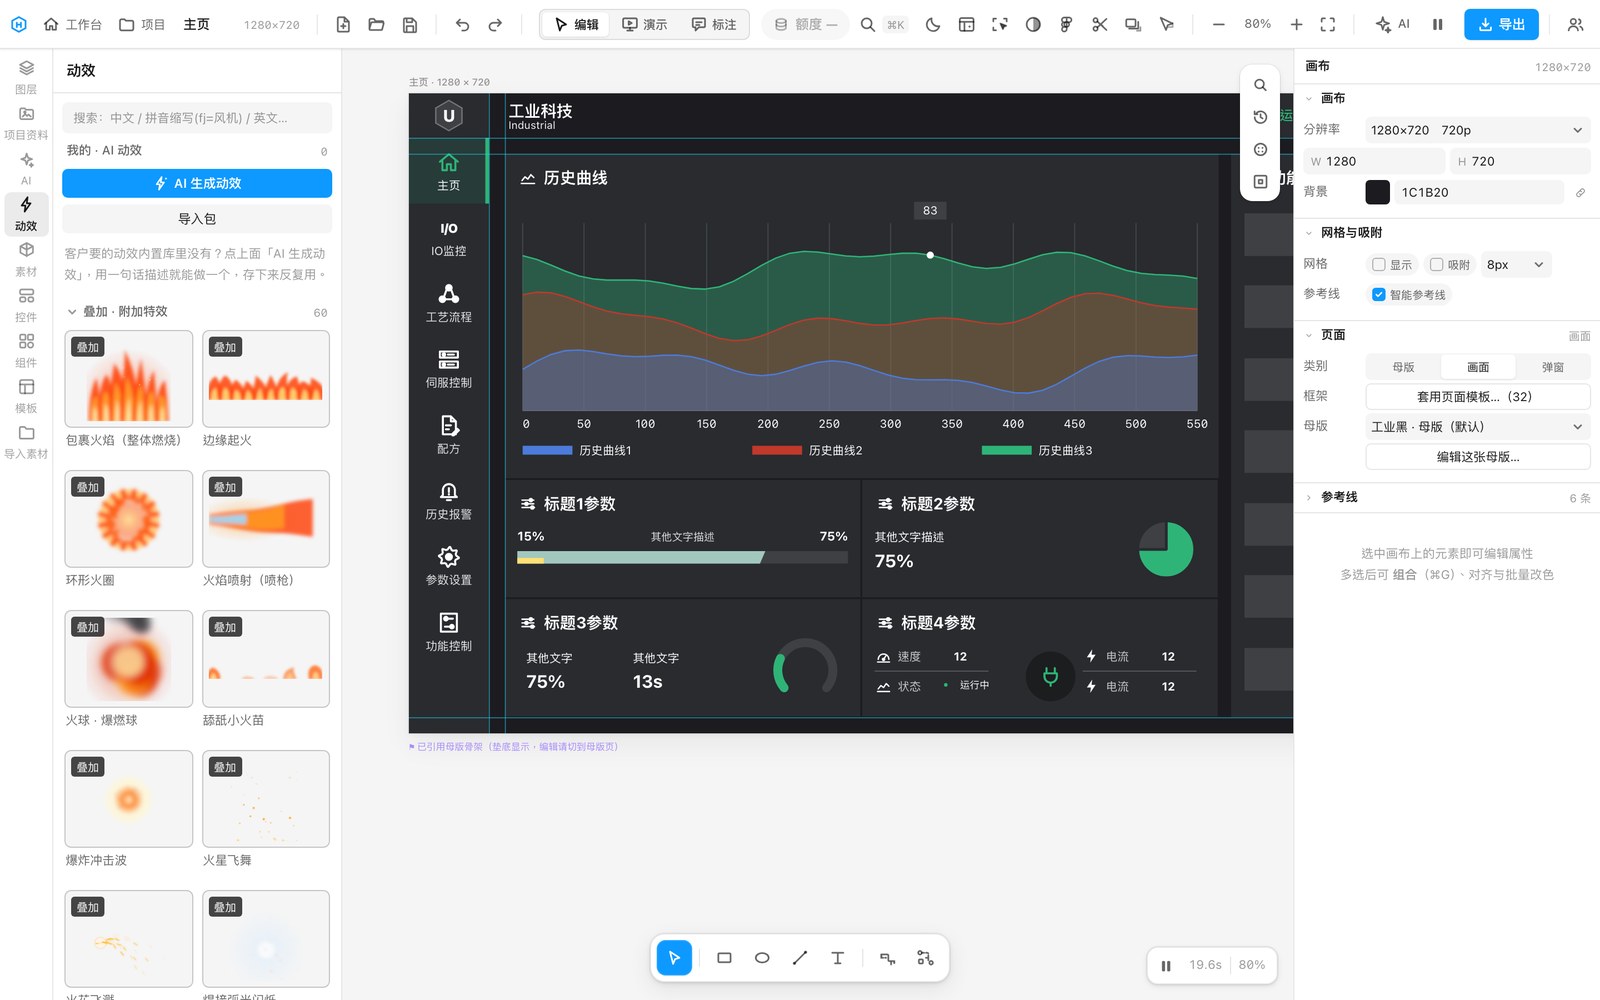Enable the 显示 grid checkbox
This screenshot has height=1000, width=1600.
pyautogui.click(x=1379, y=265)
